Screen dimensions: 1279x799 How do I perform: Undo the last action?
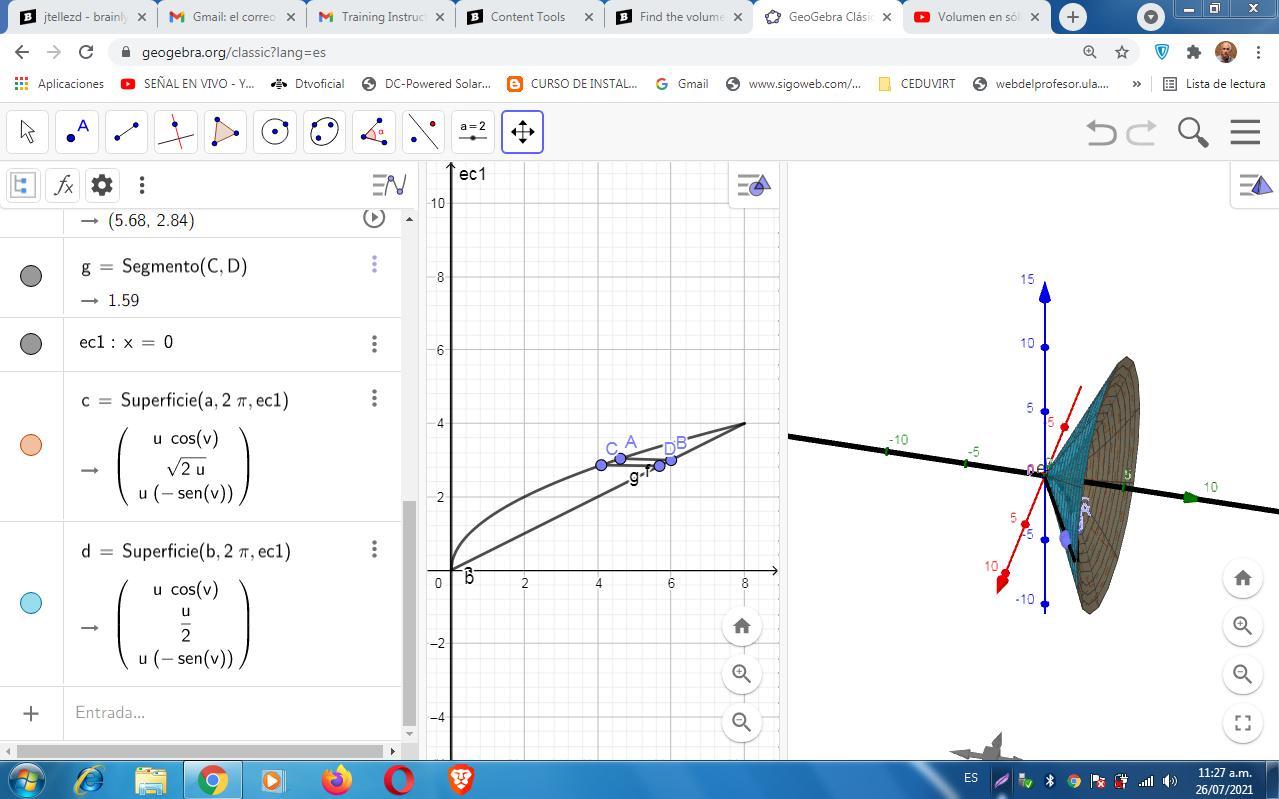click(1101, 132)
